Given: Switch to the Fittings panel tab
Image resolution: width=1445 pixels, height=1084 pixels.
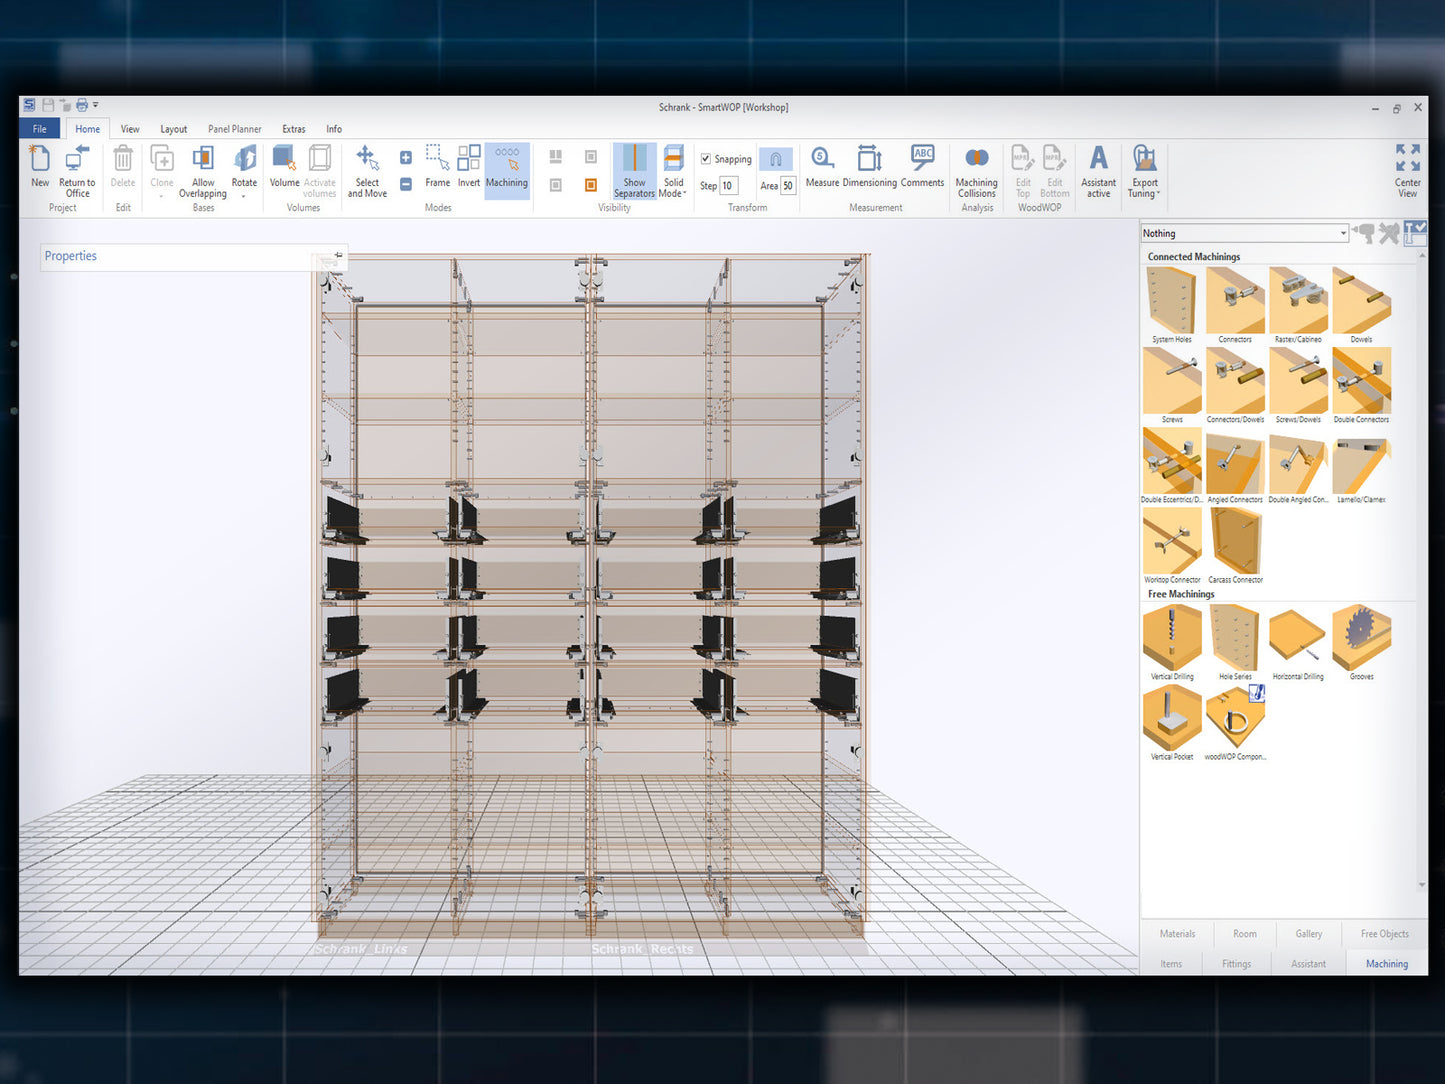Looking at the screenshot, I should [x=1236, y=964].
